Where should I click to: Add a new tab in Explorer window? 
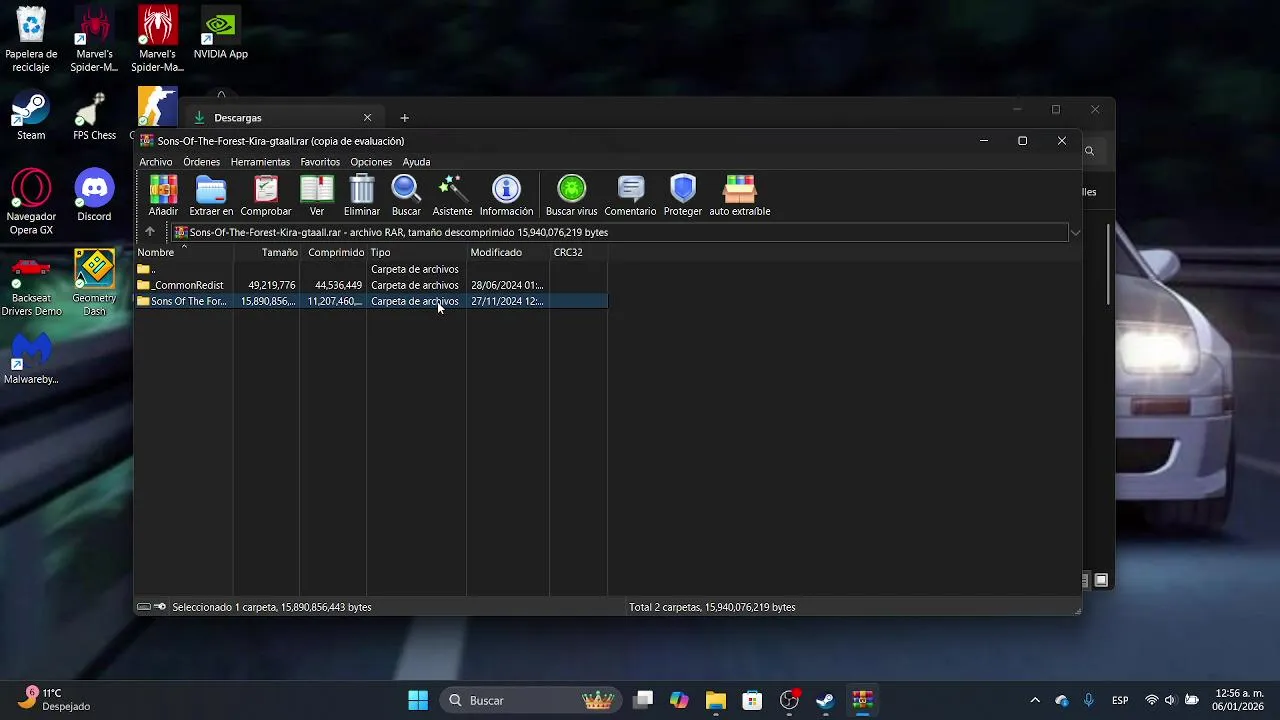[404, 118]
